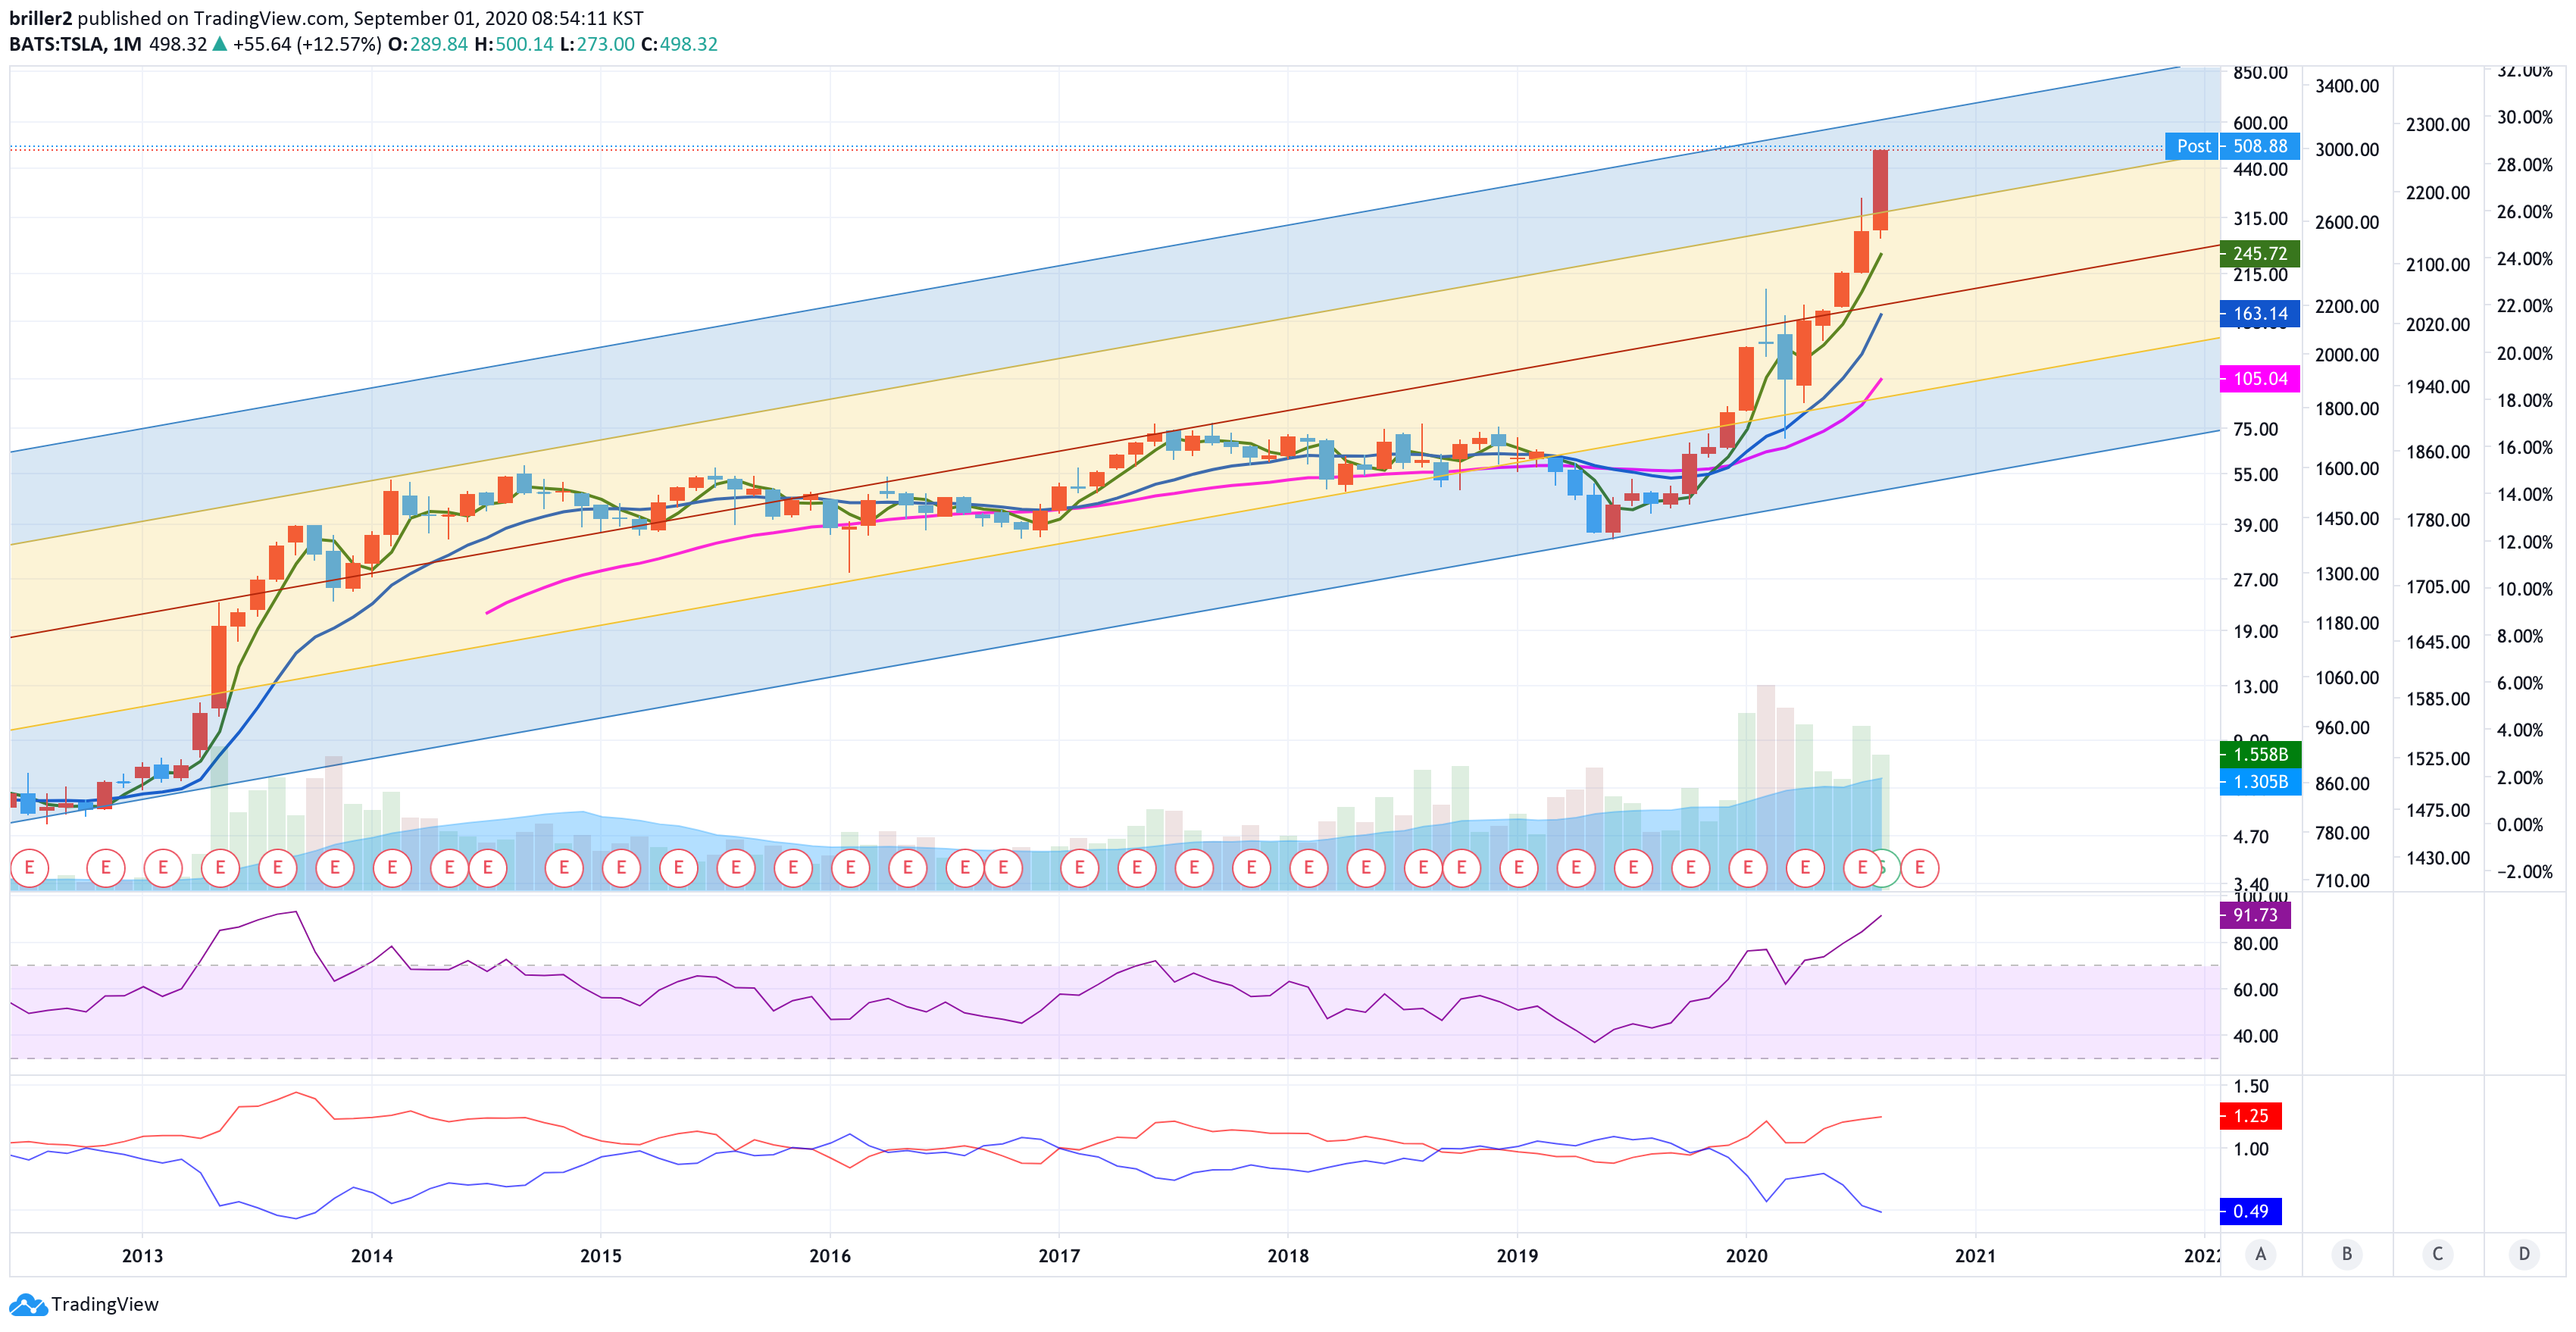Click the 13.00 price axis value
The image size is (2576, 1332).
tap(2256, 687)
